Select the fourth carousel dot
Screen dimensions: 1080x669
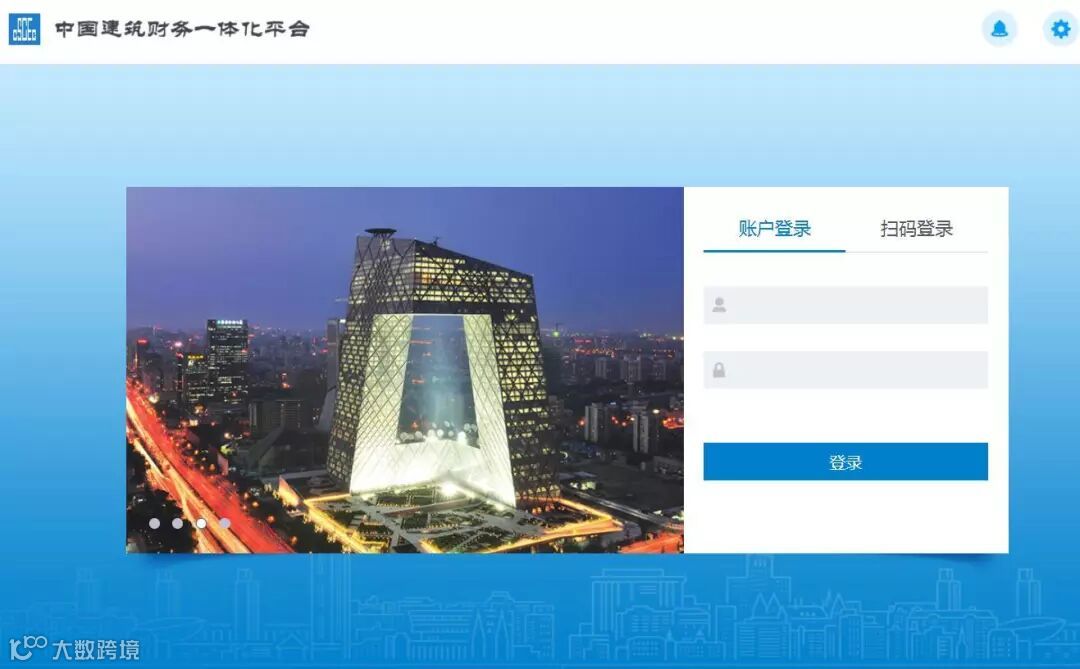pyautogui.click(x=225, y=524)
